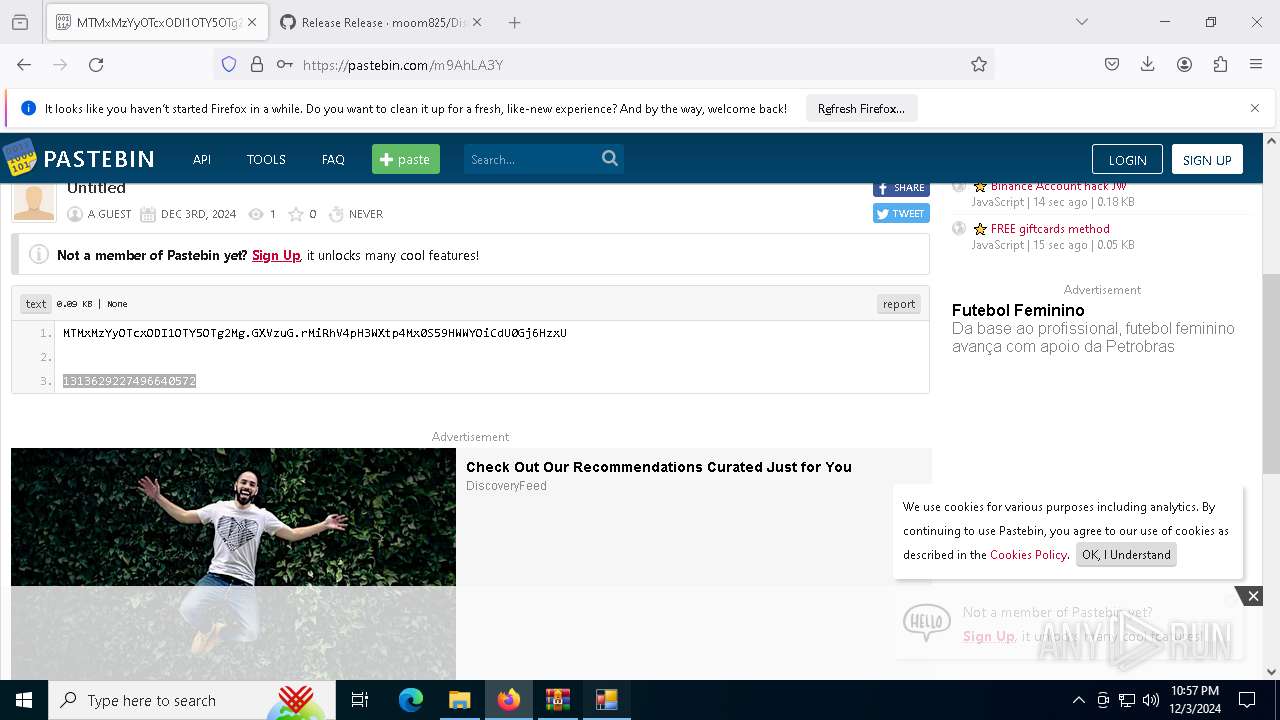Close the bottom overlay ad
Viewport: 1280px width, 720px height.
point(1253,596)
